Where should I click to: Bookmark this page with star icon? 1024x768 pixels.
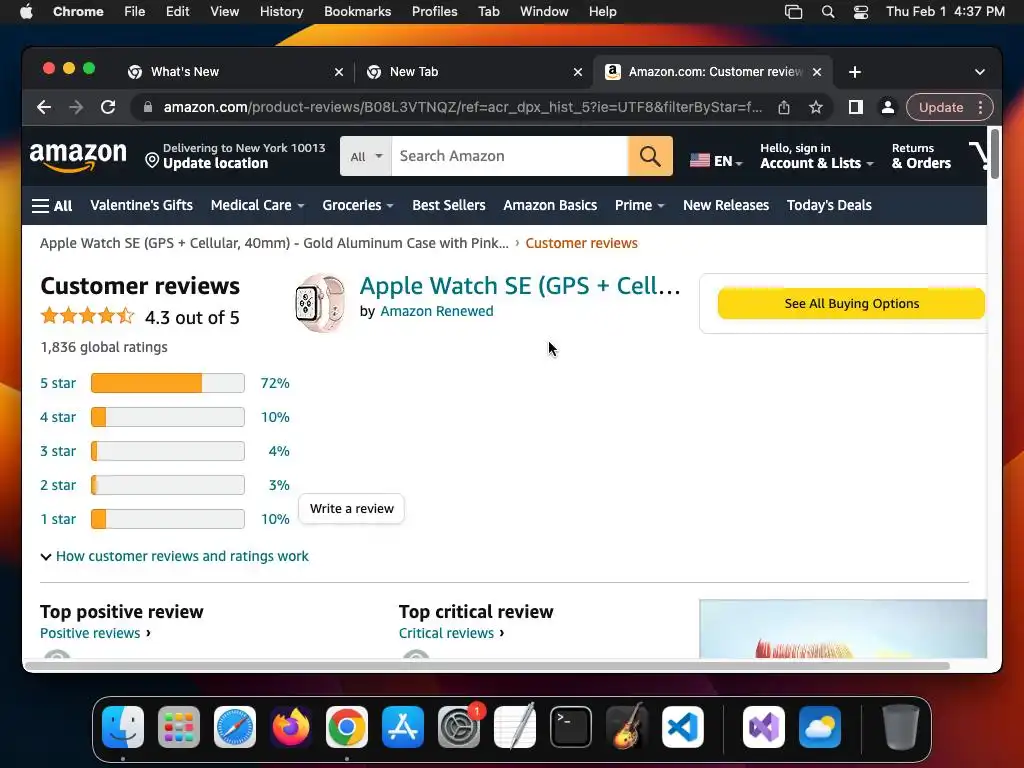coord(816,107)
